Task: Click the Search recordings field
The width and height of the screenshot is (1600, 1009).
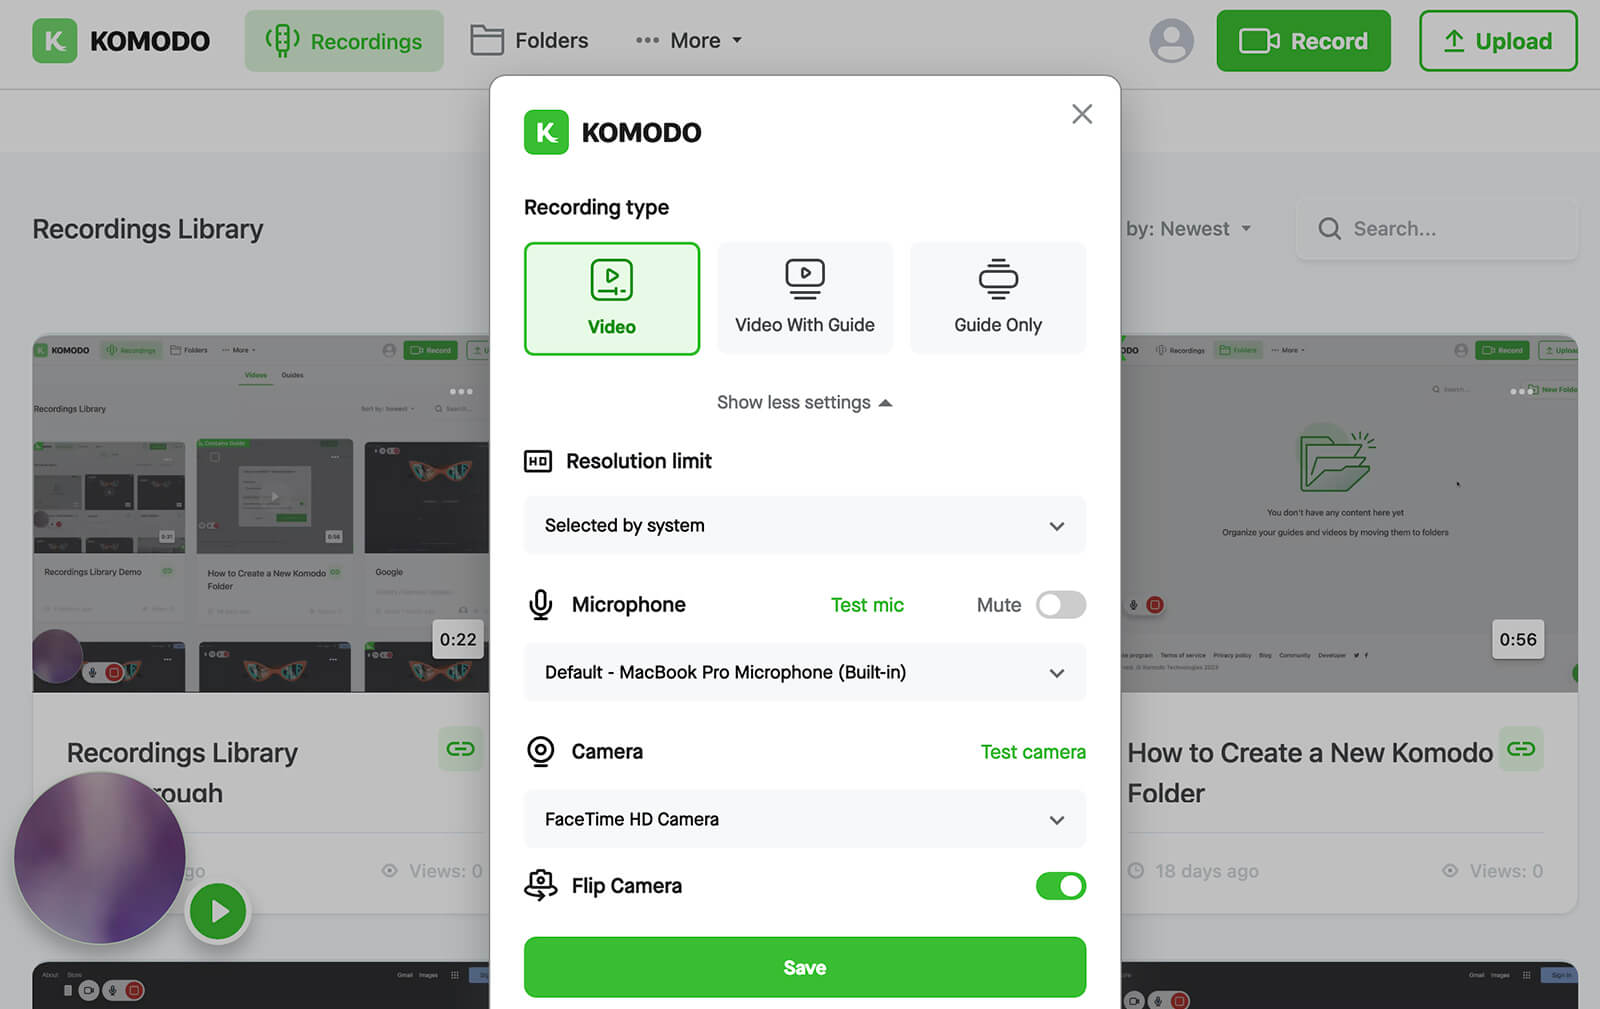Action: click(x=1437, y=229)
